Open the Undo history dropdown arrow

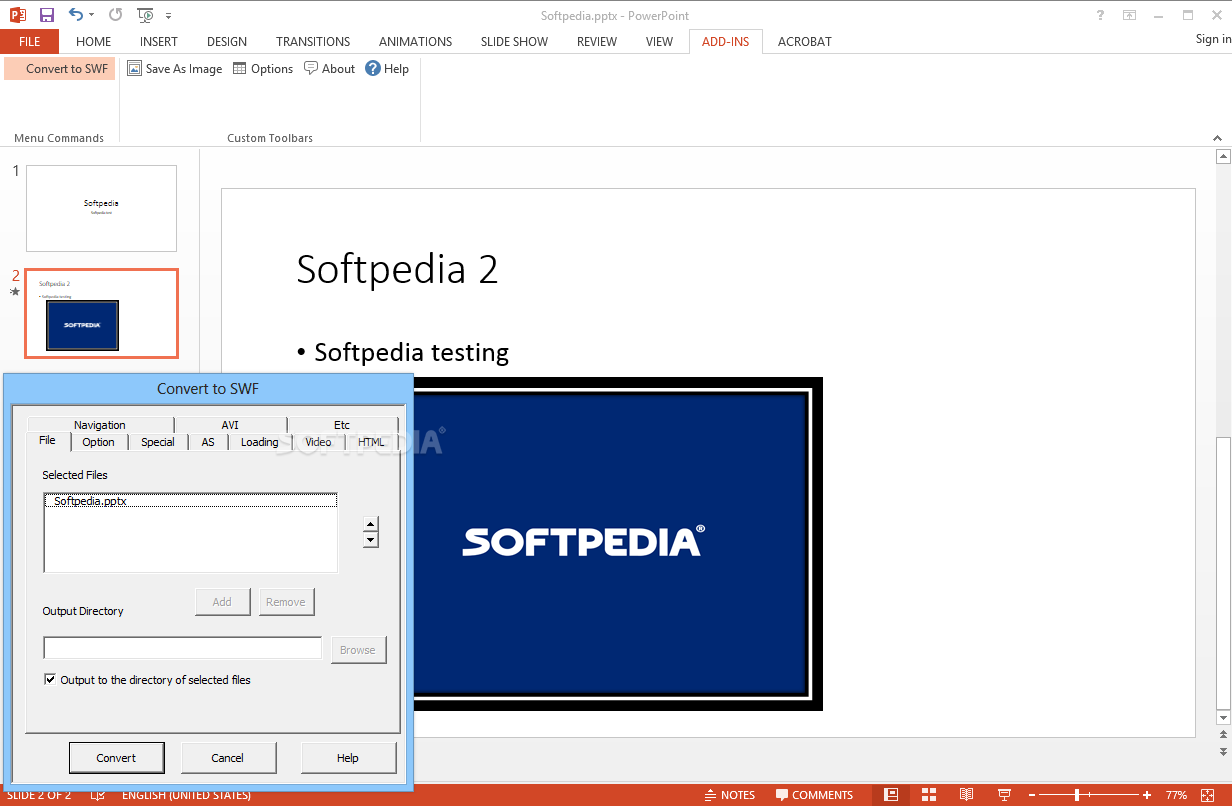tap(92, 15)
